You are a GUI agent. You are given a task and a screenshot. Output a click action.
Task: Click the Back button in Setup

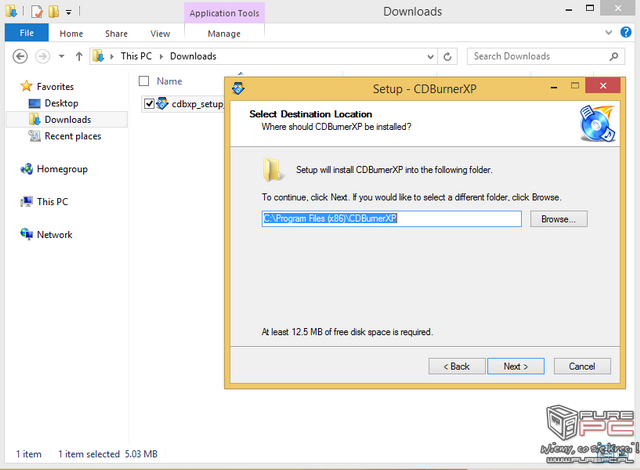(x=457, y=366)
